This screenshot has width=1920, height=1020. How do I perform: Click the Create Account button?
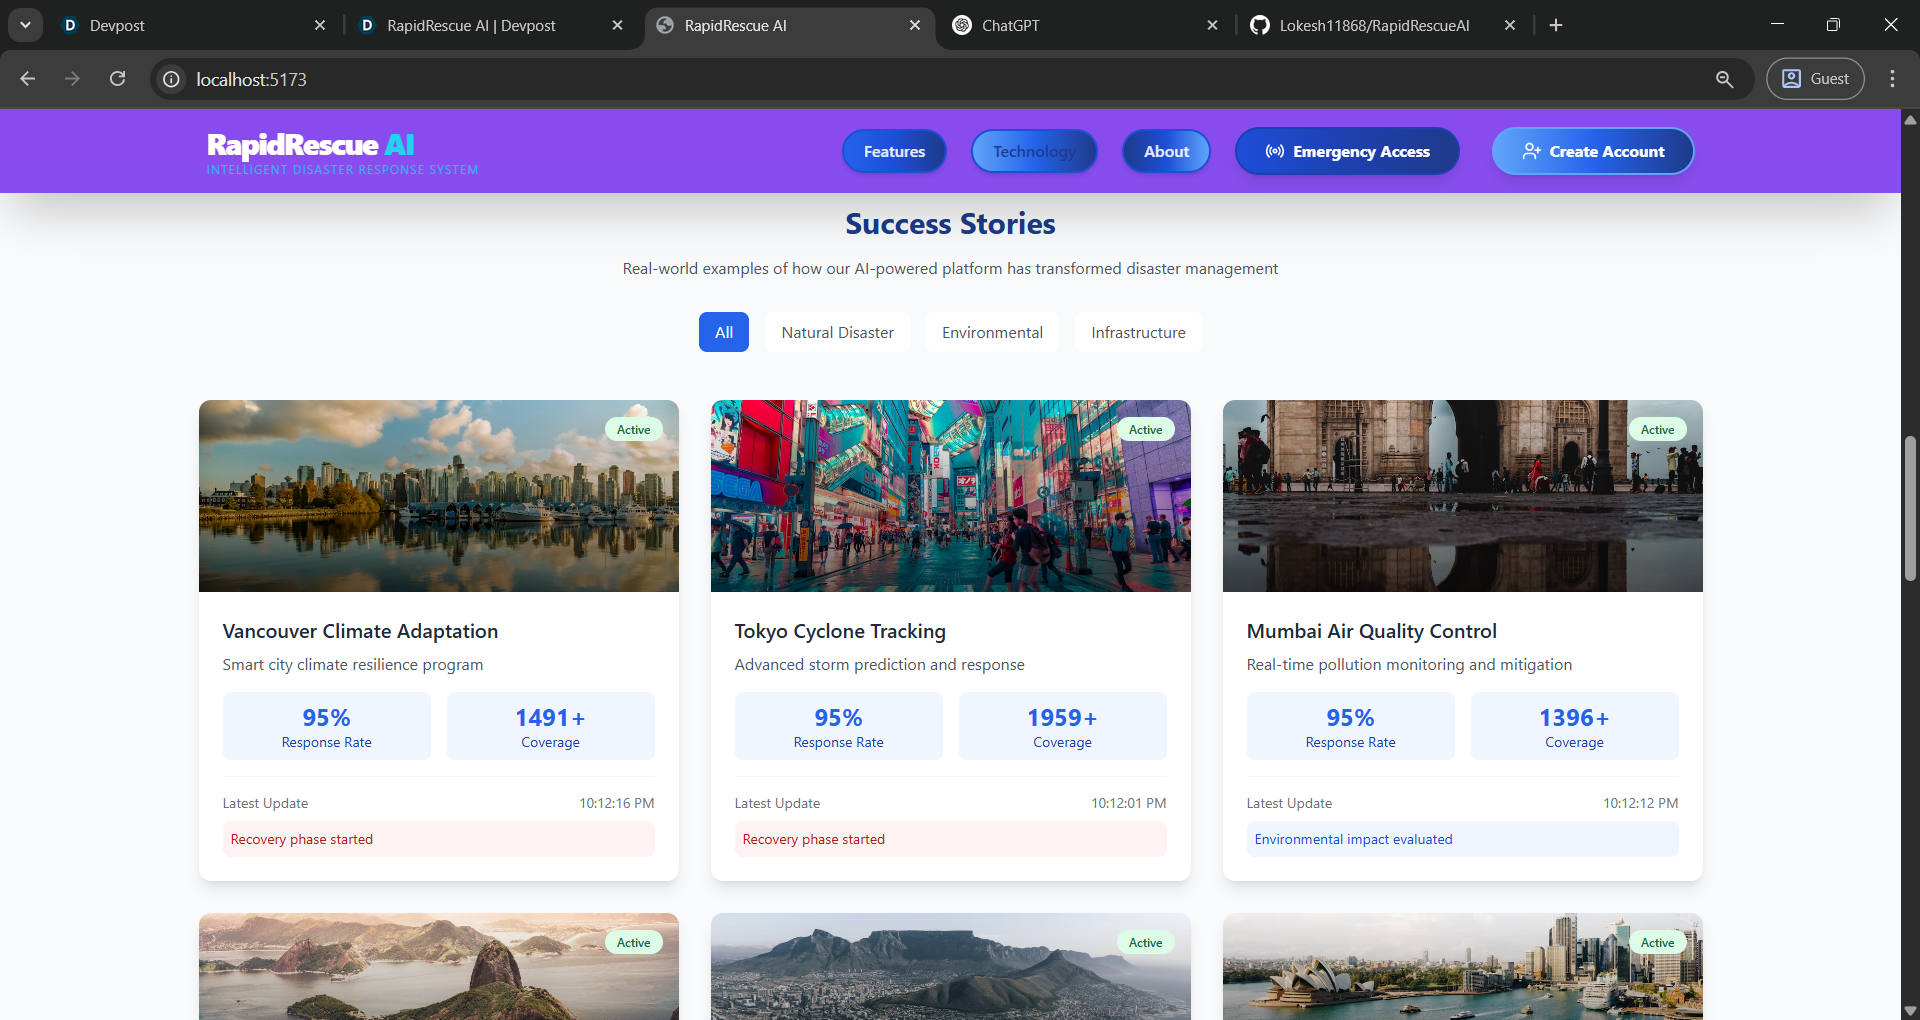1593,152
